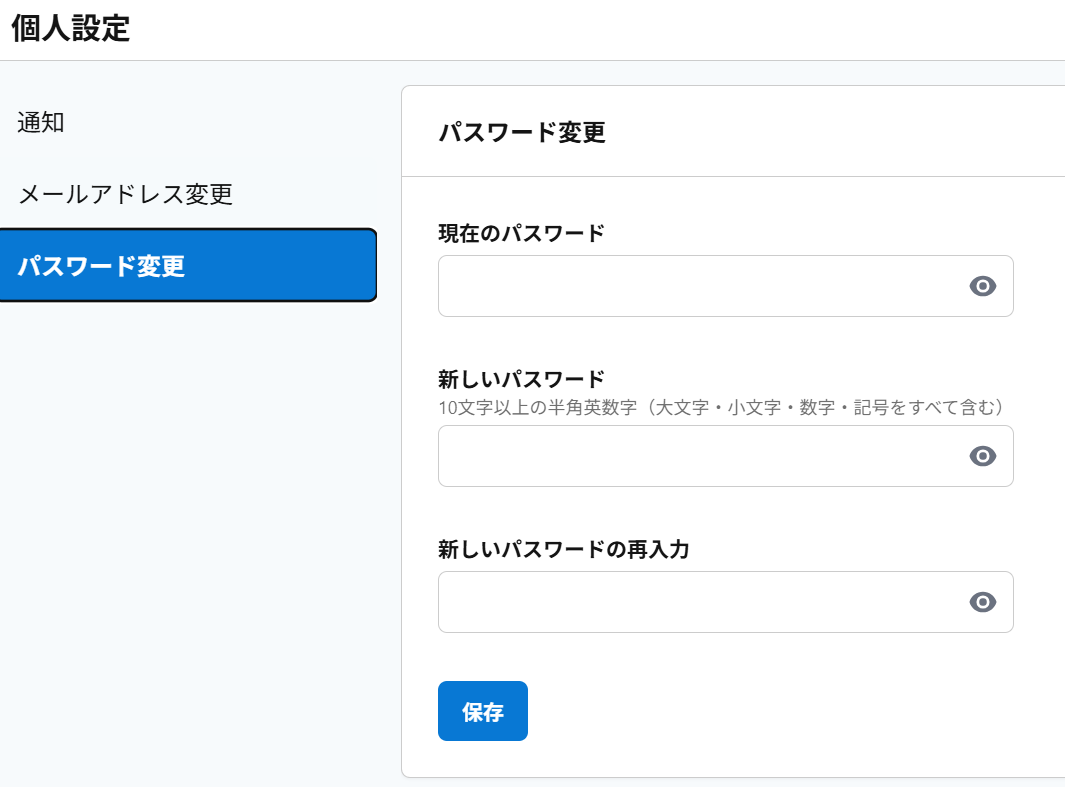Open the 通知 settings section
Screen dimensions: 1065x787
tap(41, 123)
